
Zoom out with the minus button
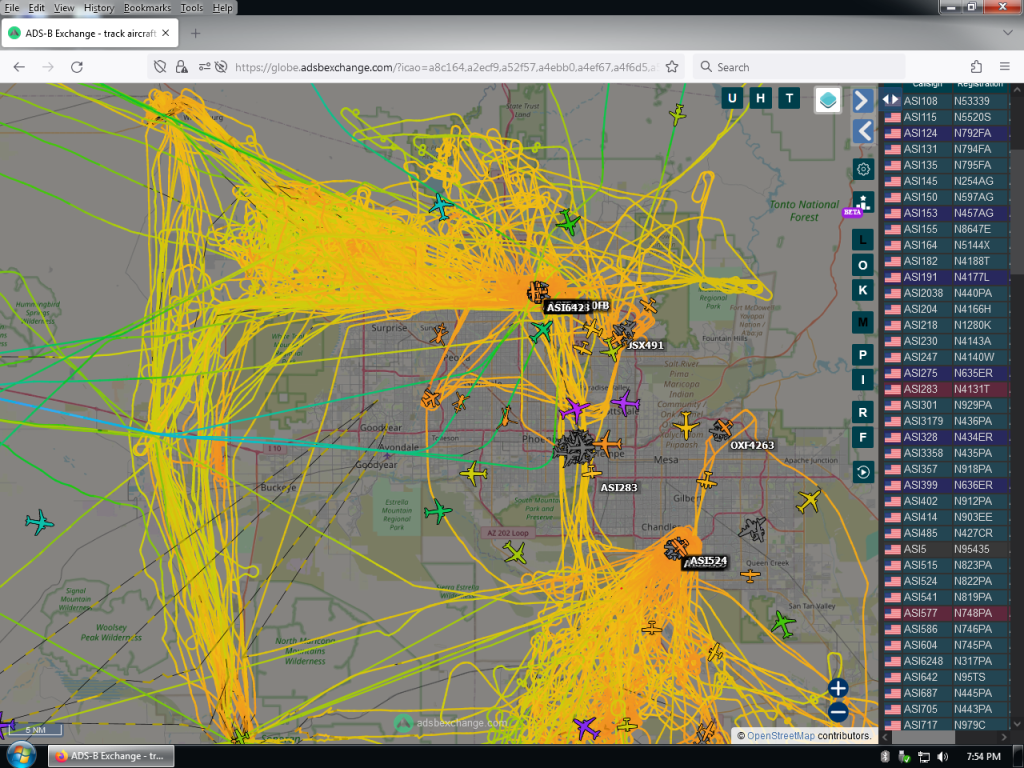click(x=838, y=712)
